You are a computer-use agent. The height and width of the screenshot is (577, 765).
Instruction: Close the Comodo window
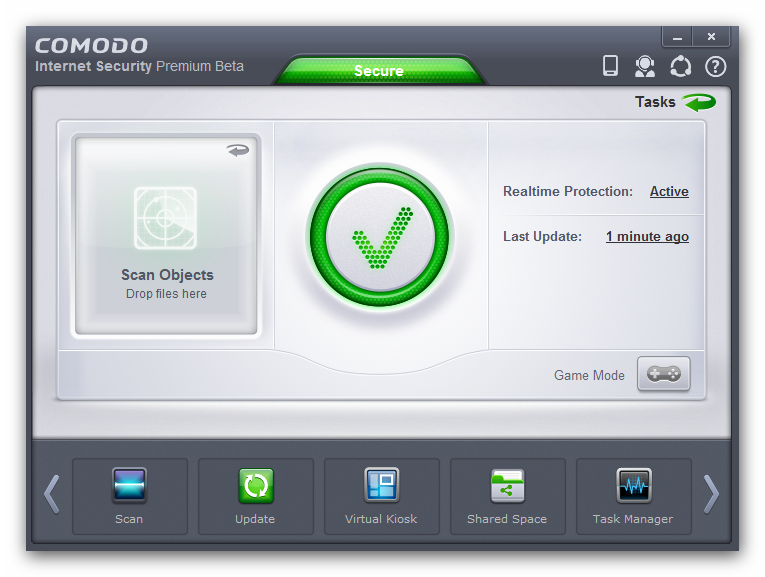[x=711, y=37]
